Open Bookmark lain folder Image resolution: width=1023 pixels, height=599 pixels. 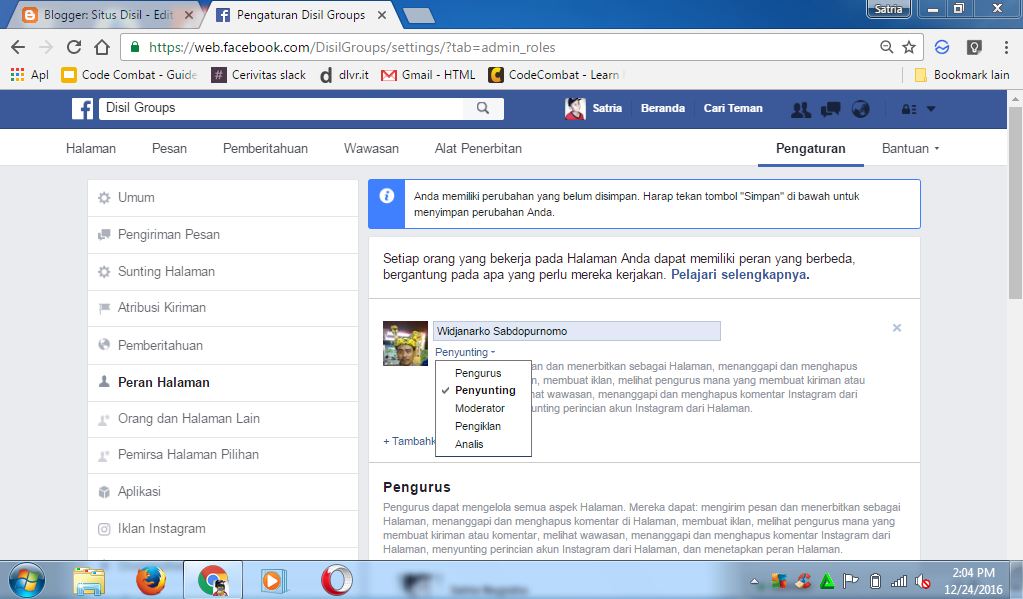tap(962, 75)
